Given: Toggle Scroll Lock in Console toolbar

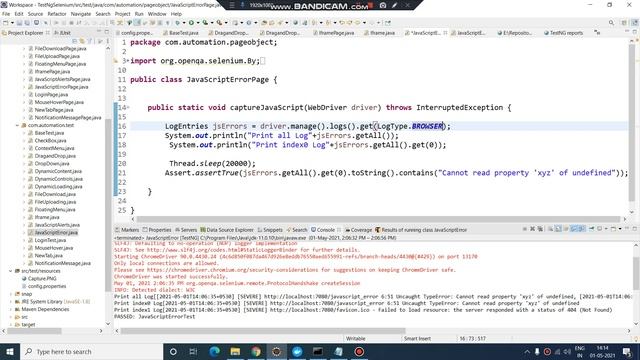Looking at the screenshot, I should point(558,229).
